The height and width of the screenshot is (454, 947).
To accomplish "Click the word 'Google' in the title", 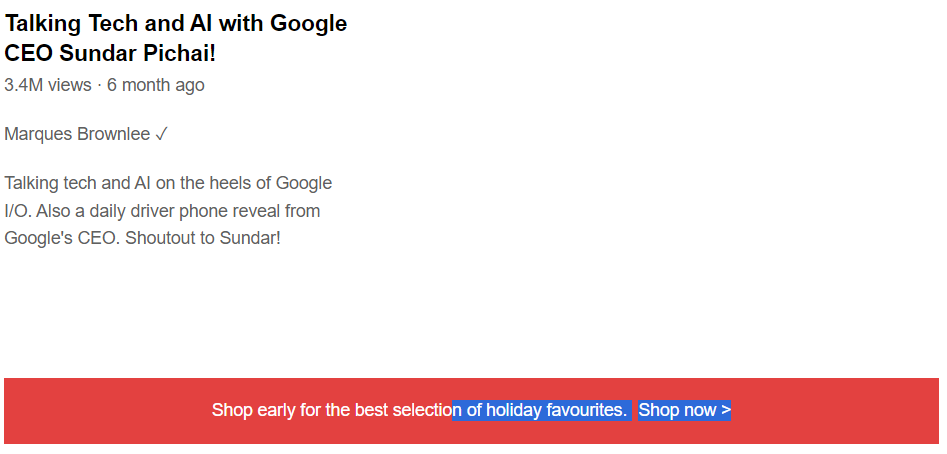I will click(x=309, y=24).
